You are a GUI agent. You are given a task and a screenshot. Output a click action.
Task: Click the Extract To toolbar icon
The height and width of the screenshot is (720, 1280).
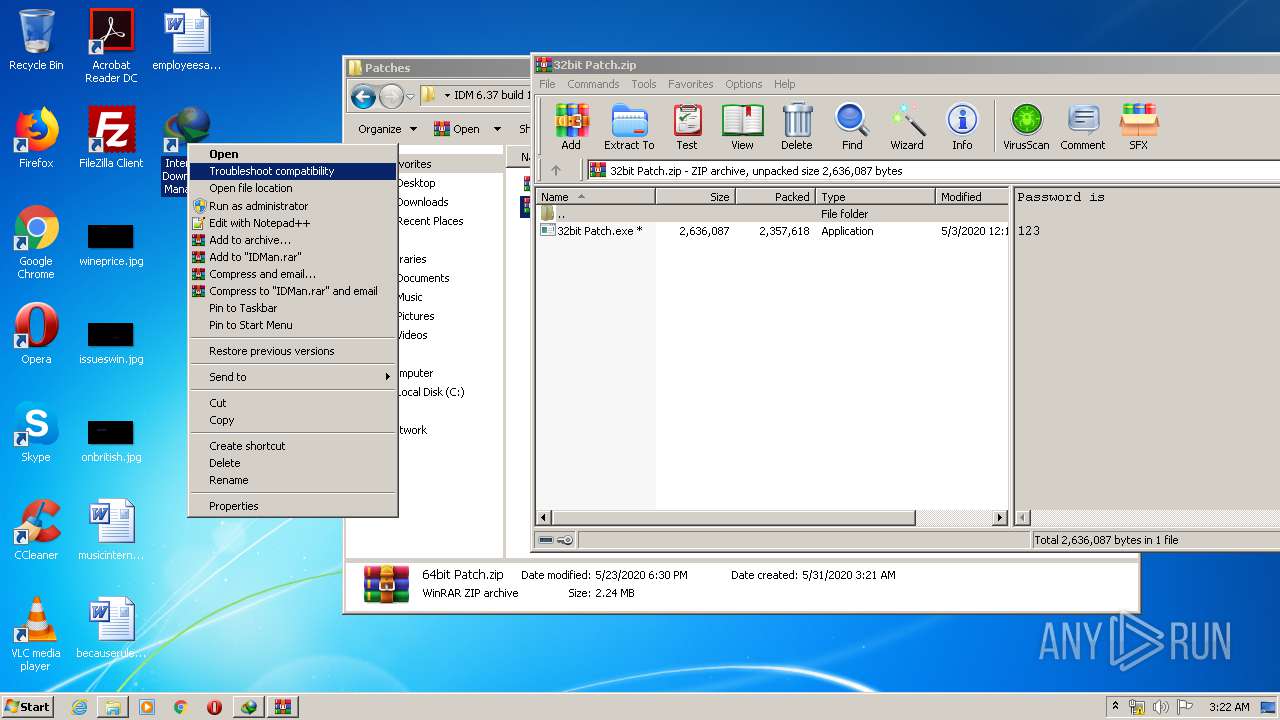pos(629,126)
